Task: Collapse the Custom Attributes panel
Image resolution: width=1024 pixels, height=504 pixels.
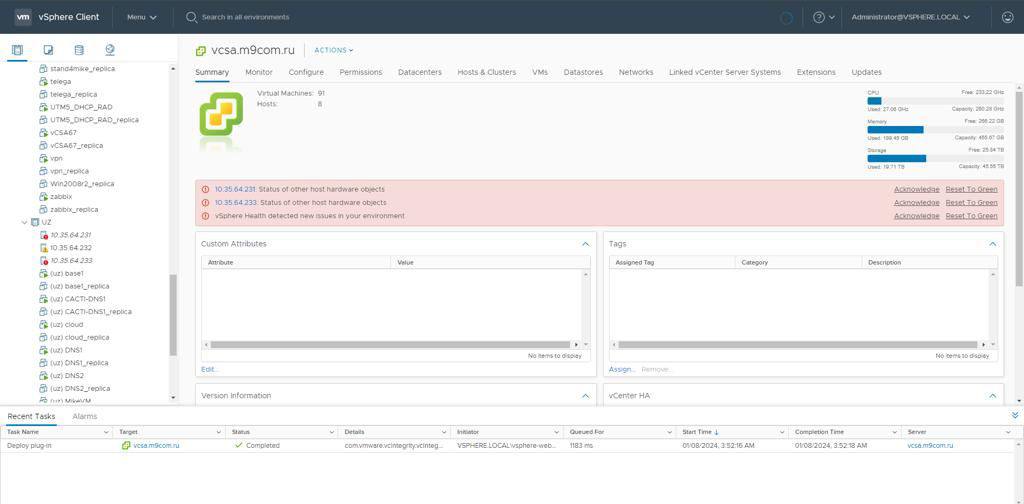Action: (586, 244)
